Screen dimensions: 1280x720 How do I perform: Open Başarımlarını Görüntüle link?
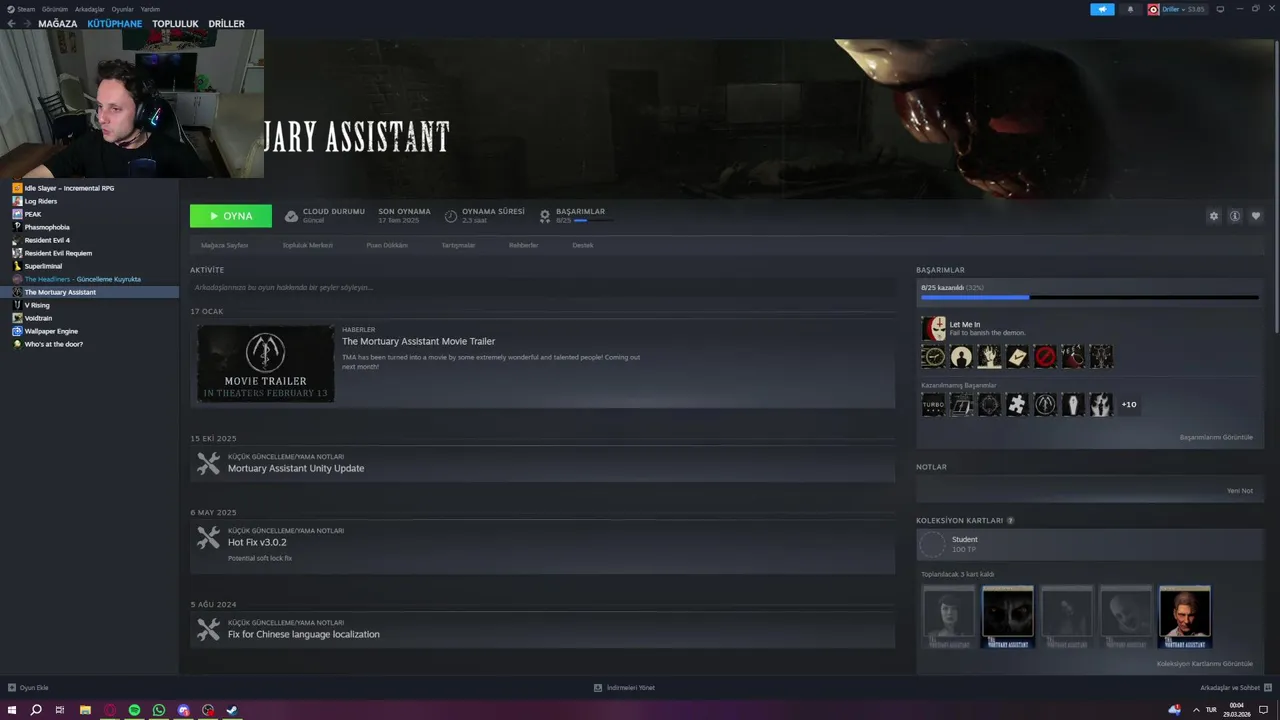click(1216, 437)
